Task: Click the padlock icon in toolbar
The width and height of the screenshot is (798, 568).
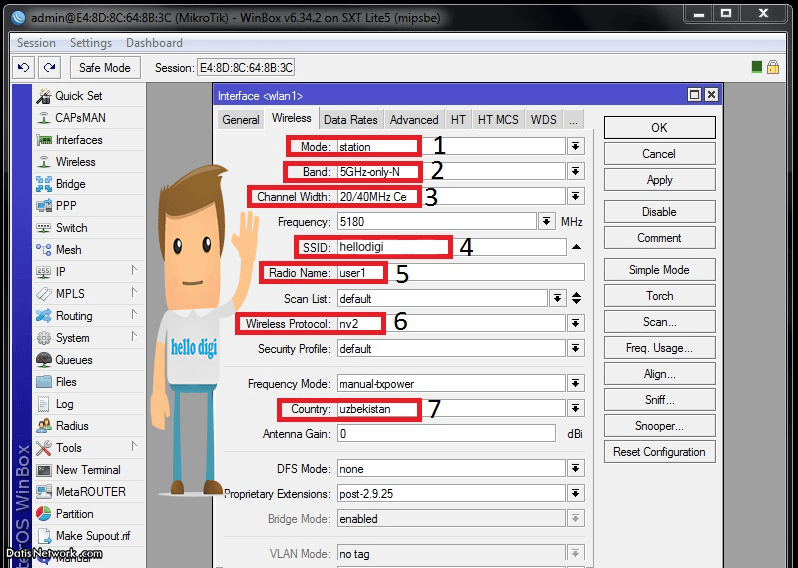Action: tap(773, 67)
